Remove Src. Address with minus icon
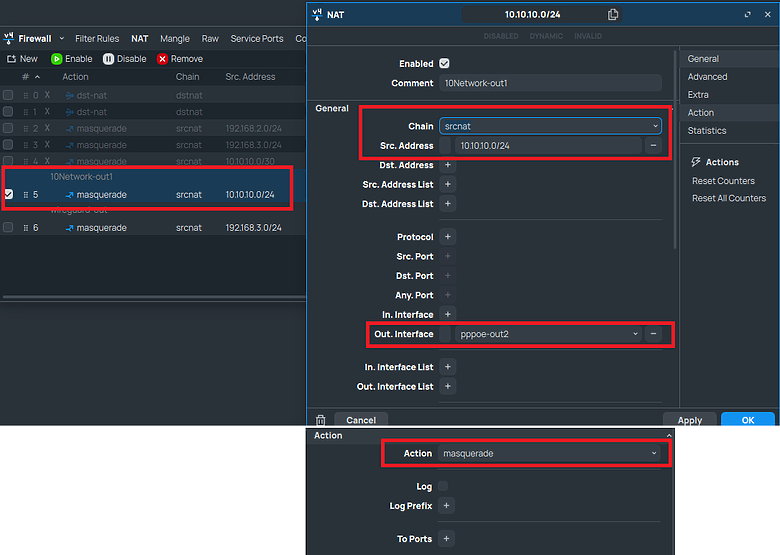Viewport: 780px width, 555px height. pyautogui.click(x=653, y=146)
